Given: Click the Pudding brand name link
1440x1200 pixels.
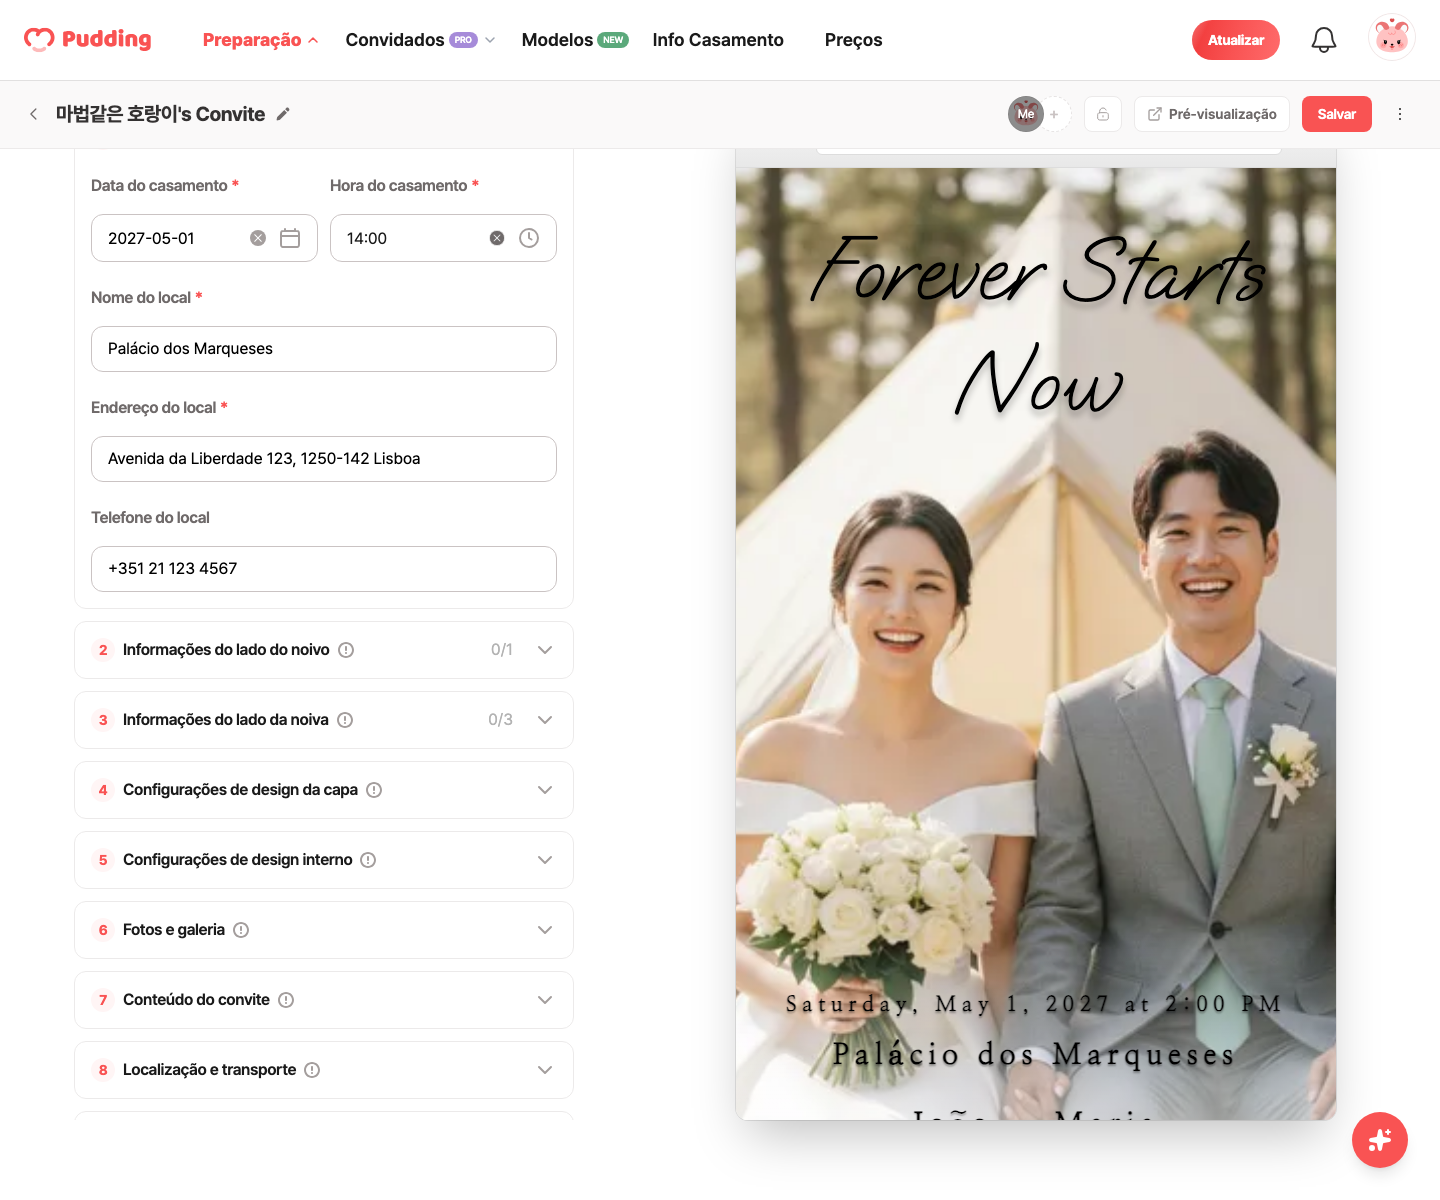Looking at the screenshot, I should 106,39.
